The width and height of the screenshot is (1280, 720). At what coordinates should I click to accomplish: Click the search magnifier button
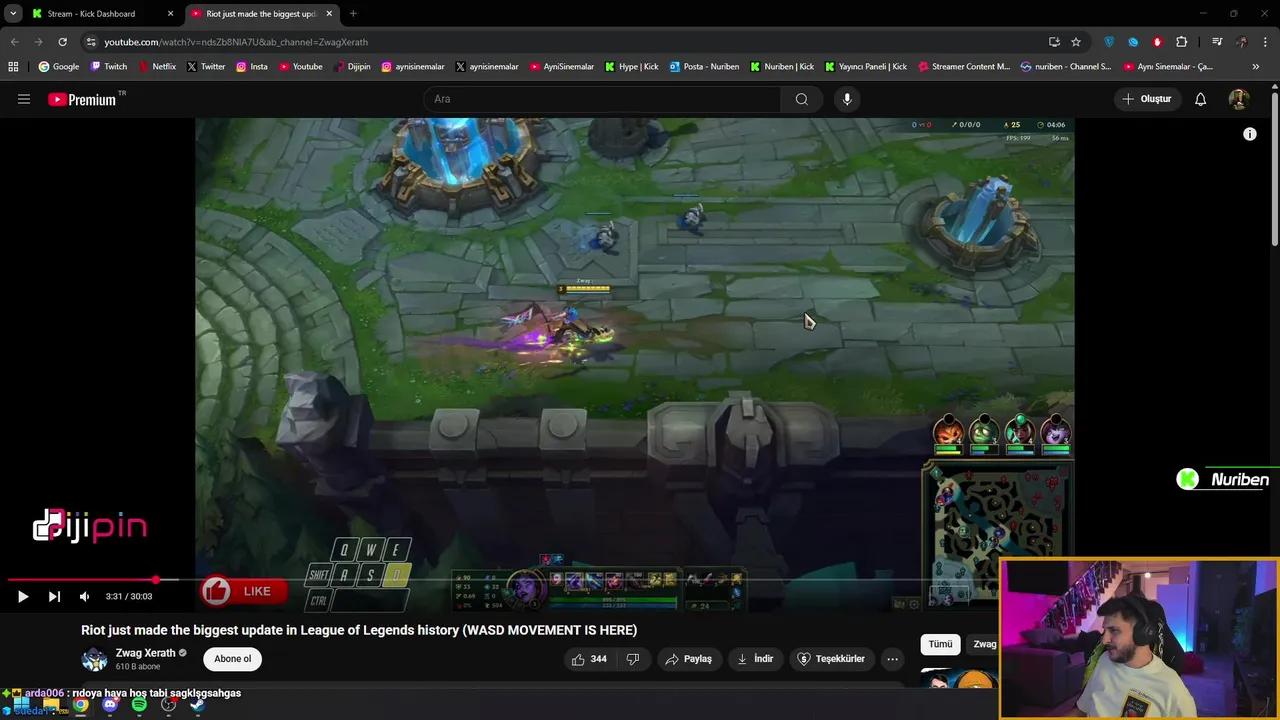[801, 99]
